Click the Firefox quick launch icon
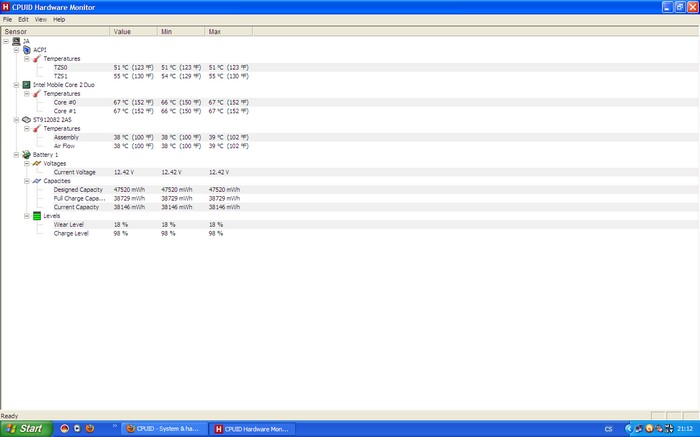Viewport: 700px width, 437px height. pyautogui.click(x=90, y=429)
